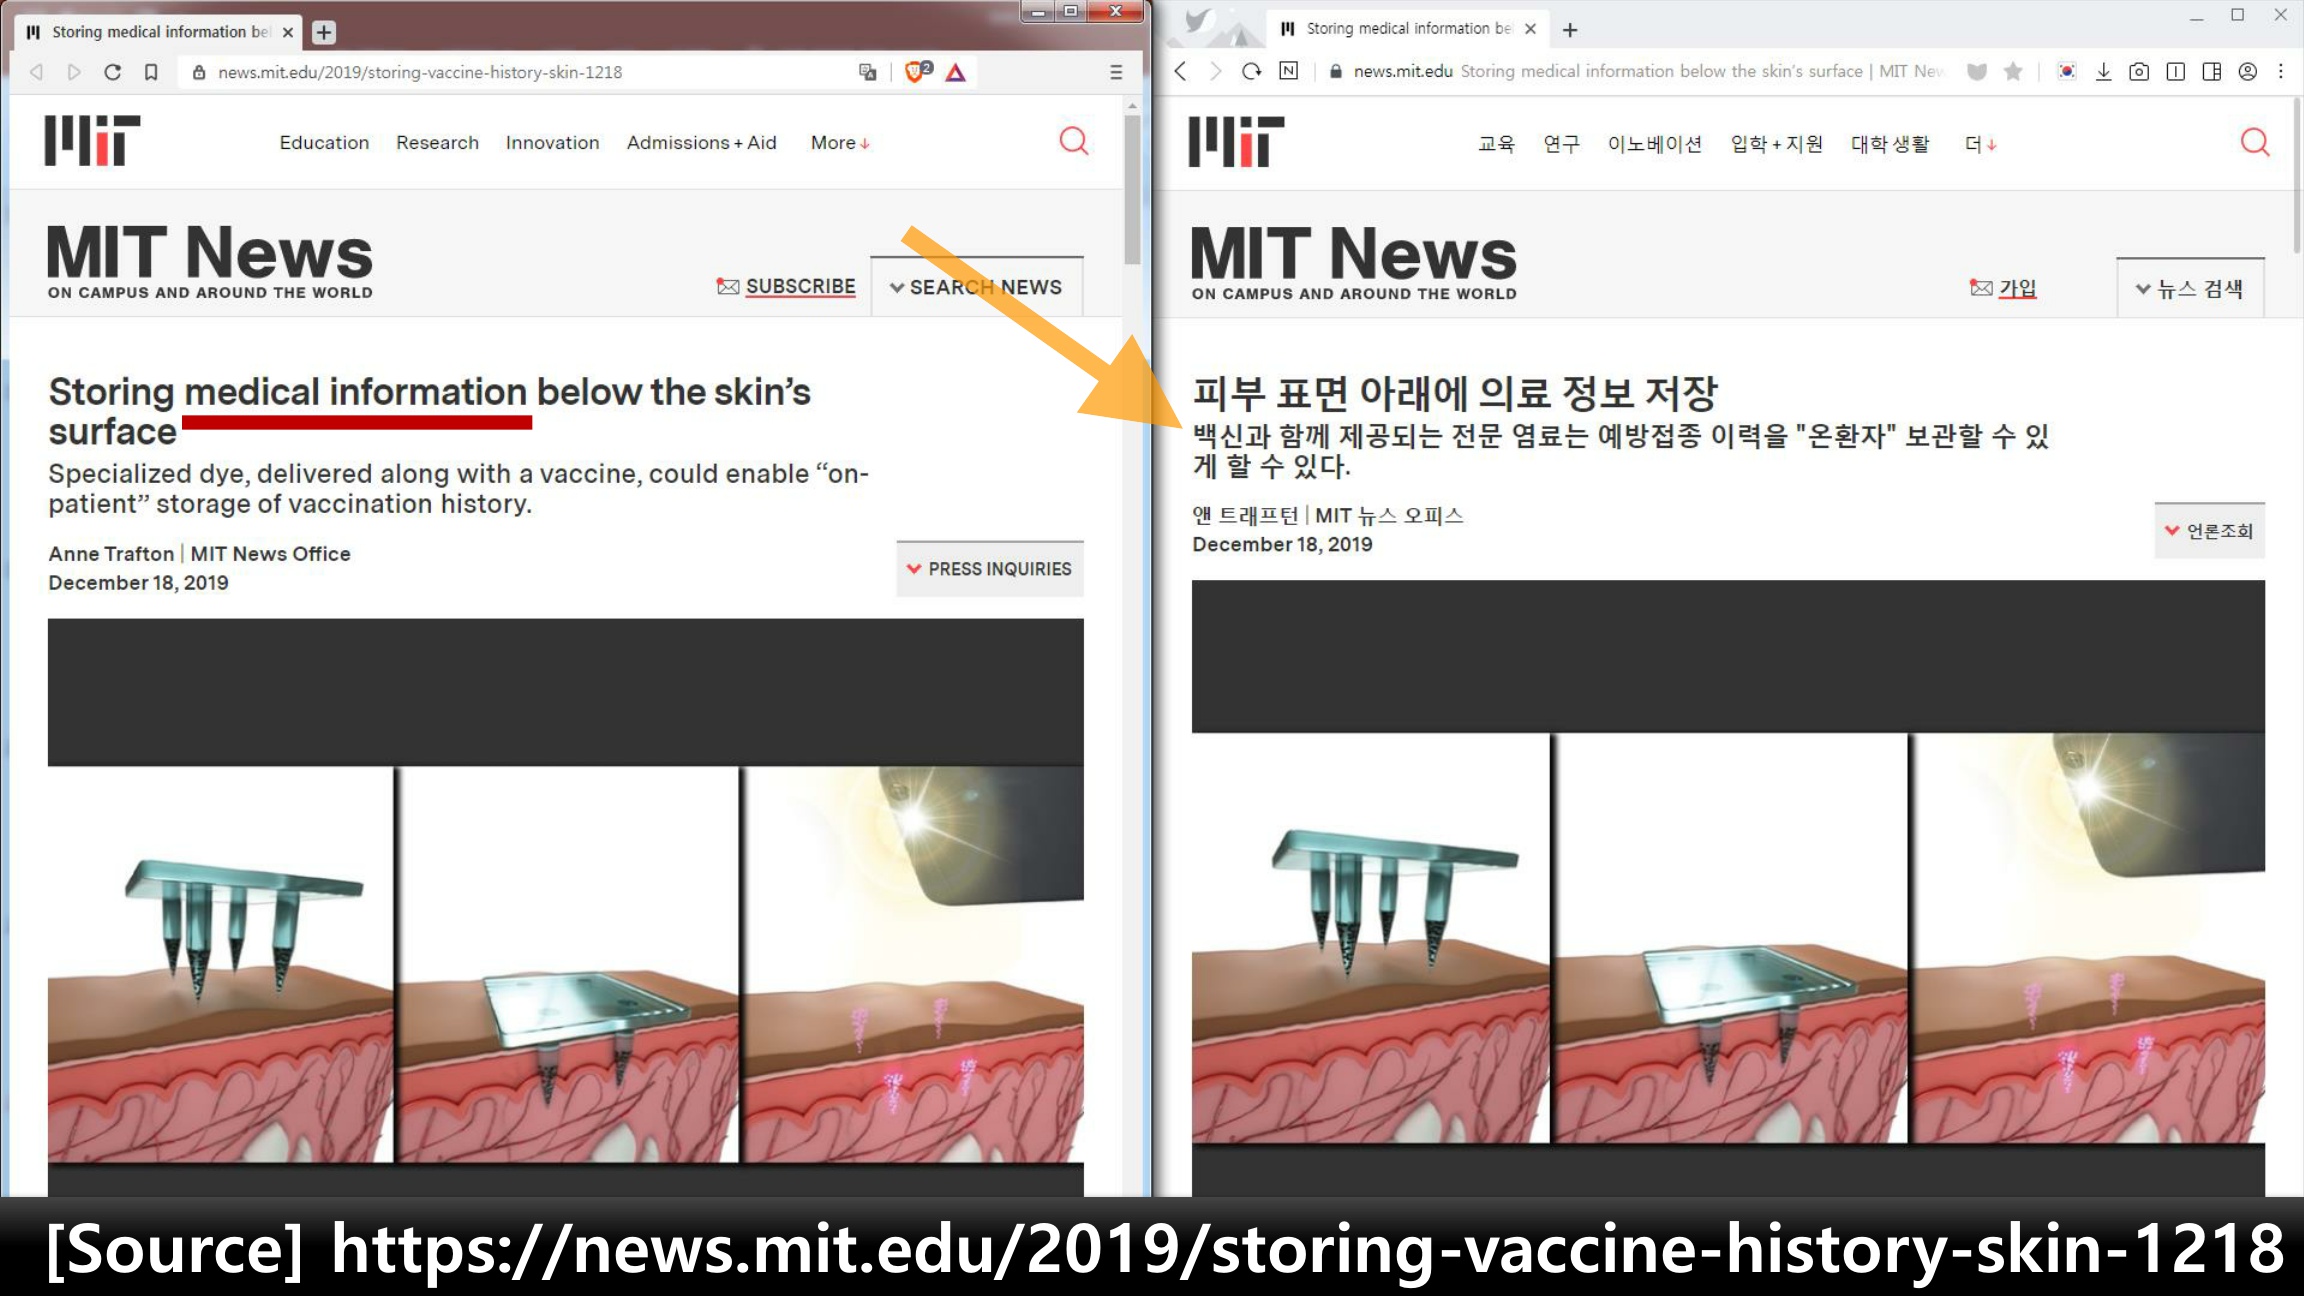Click the mobile-window icon beside the capture icon
Screen dimensions: 2304x1296
[x=2175, y=71]
